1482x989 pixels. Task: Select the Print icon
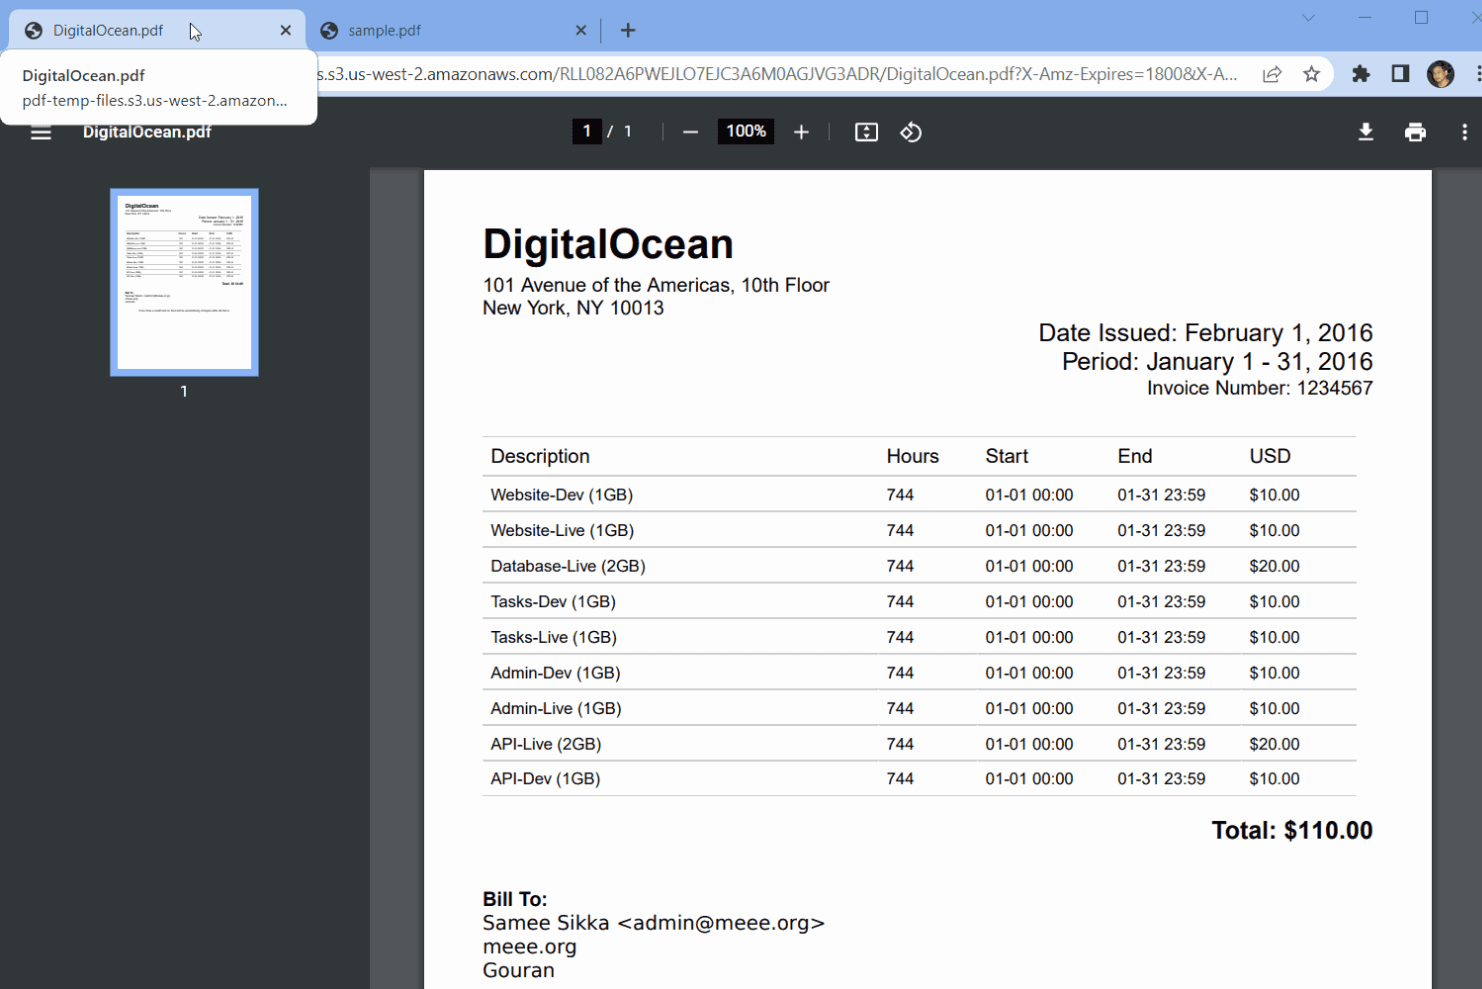coord(1415,131)
